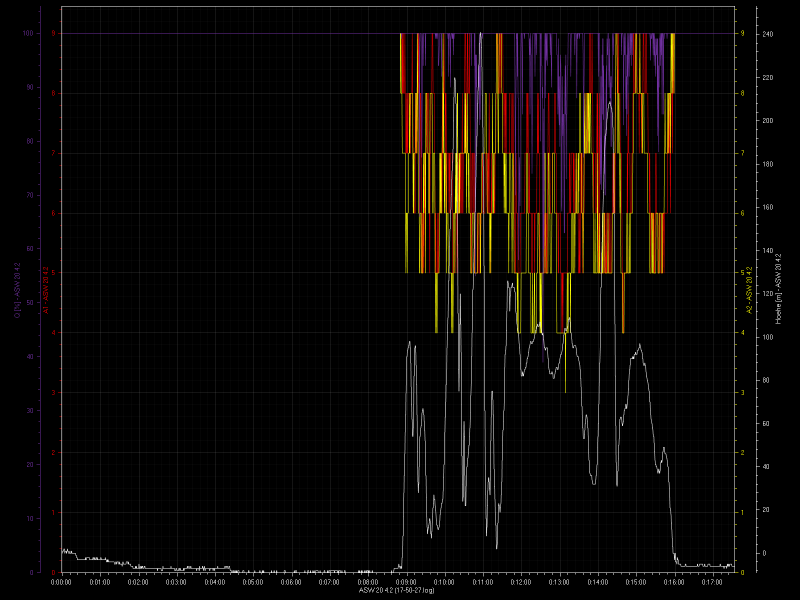Click the 0:00:00 start time label
Image resolution: width=800 pixels, height=600 pixels.
point(61,582)
